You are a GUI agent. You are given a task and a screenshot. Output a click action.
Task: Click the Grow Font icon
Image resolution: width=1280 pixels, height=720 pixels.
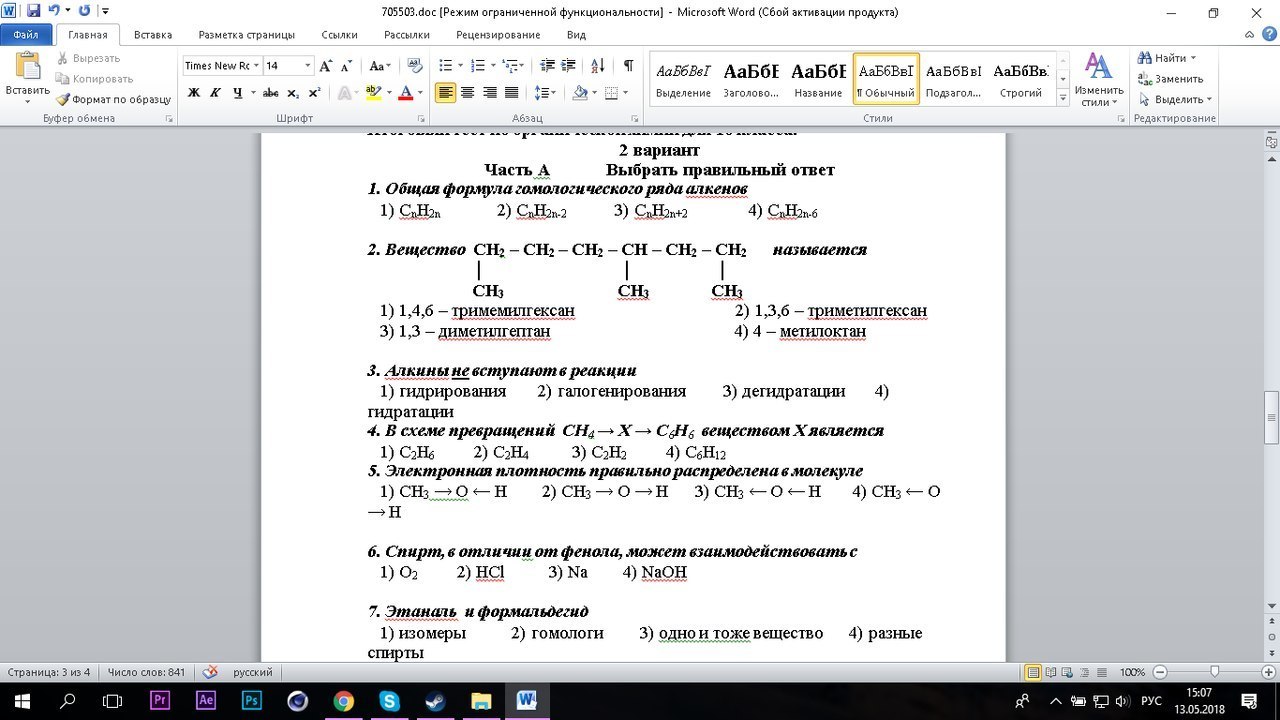coord(326,66)
